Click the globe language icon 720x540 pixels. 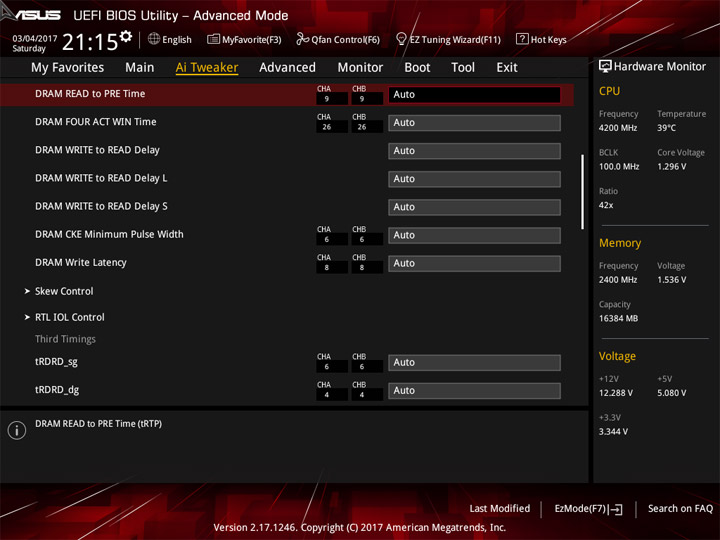154,39
